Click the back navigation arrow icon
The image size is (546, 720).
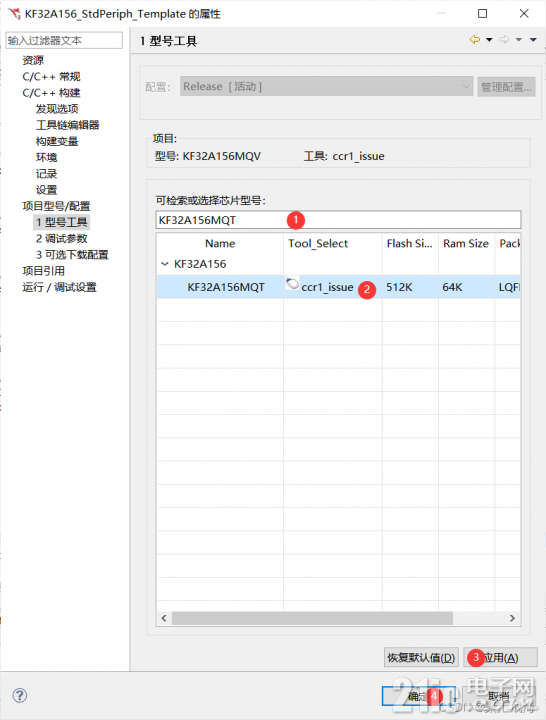pos(475,39)
